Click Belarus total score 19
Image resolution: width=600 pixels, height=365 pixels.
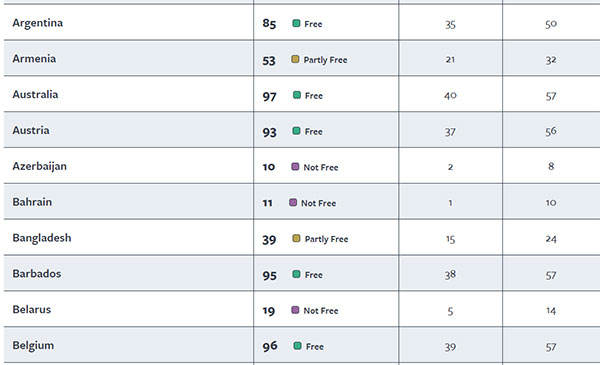[x=269, y=311]
